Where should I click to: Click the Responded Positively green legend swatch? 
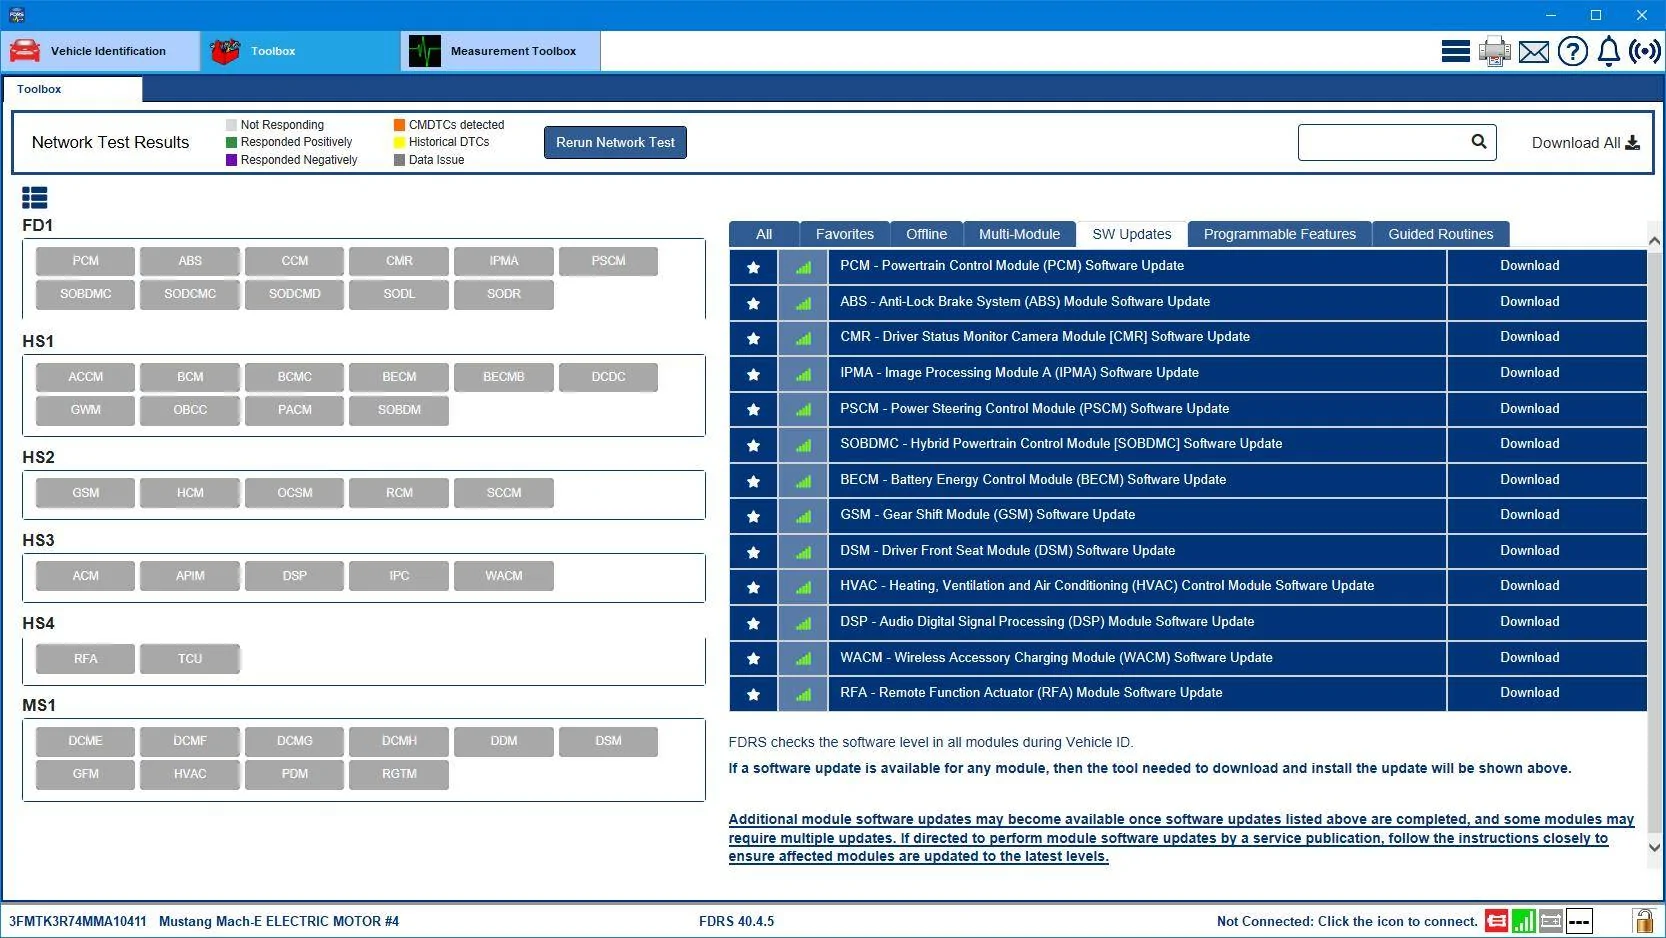tap(231, 142)
